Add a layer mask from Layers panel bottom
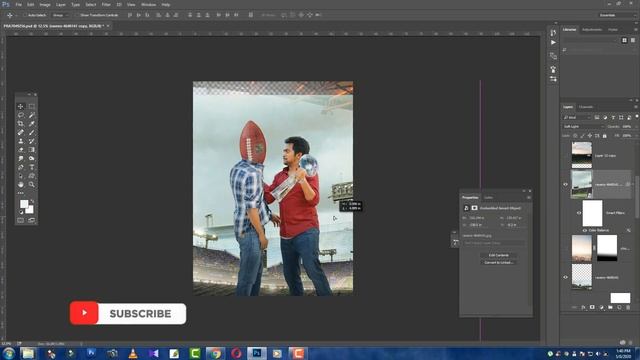 click(592, 307)
